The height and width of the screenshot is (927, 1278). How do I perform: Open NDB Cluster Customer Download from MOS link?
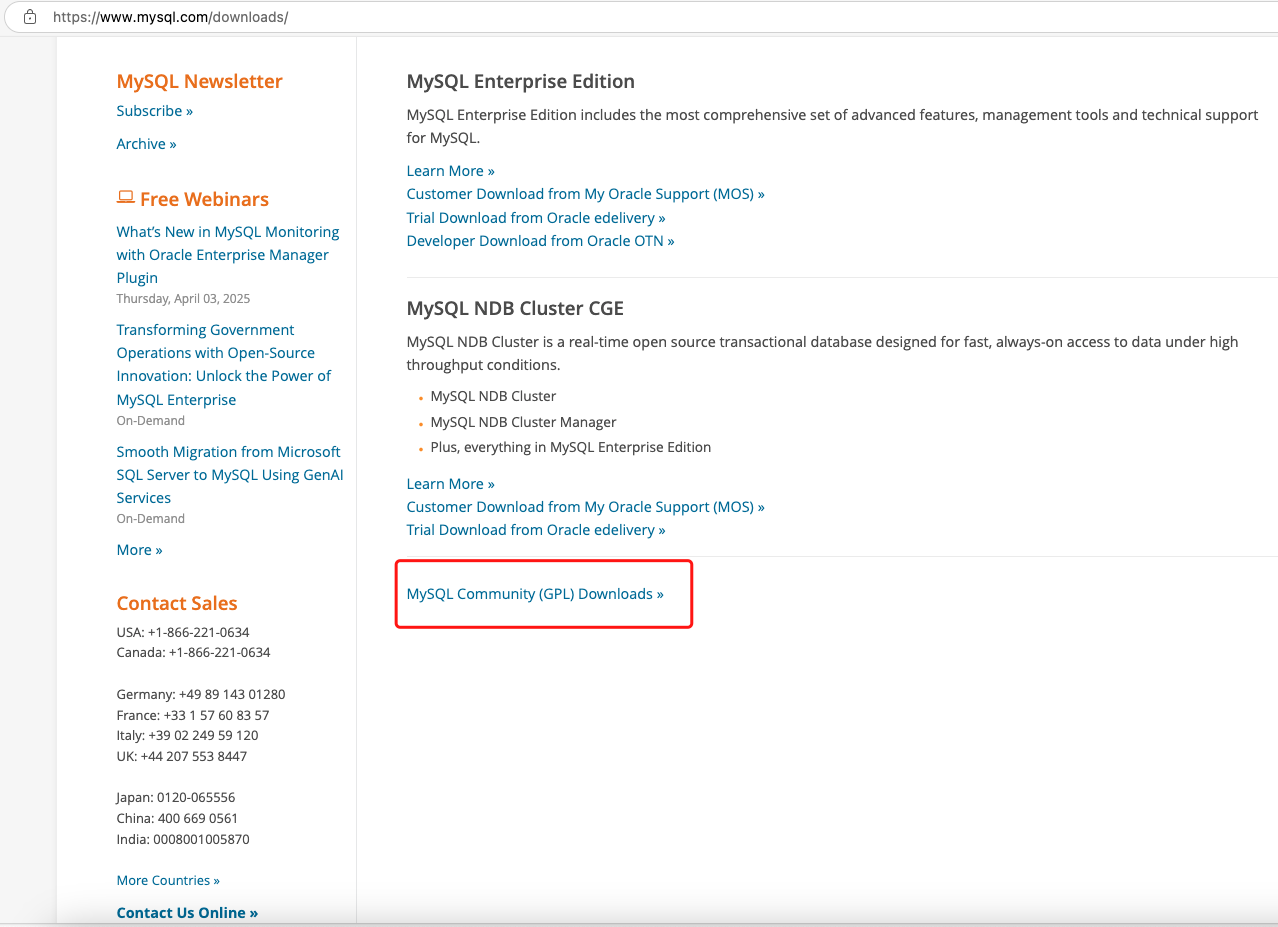585,507
